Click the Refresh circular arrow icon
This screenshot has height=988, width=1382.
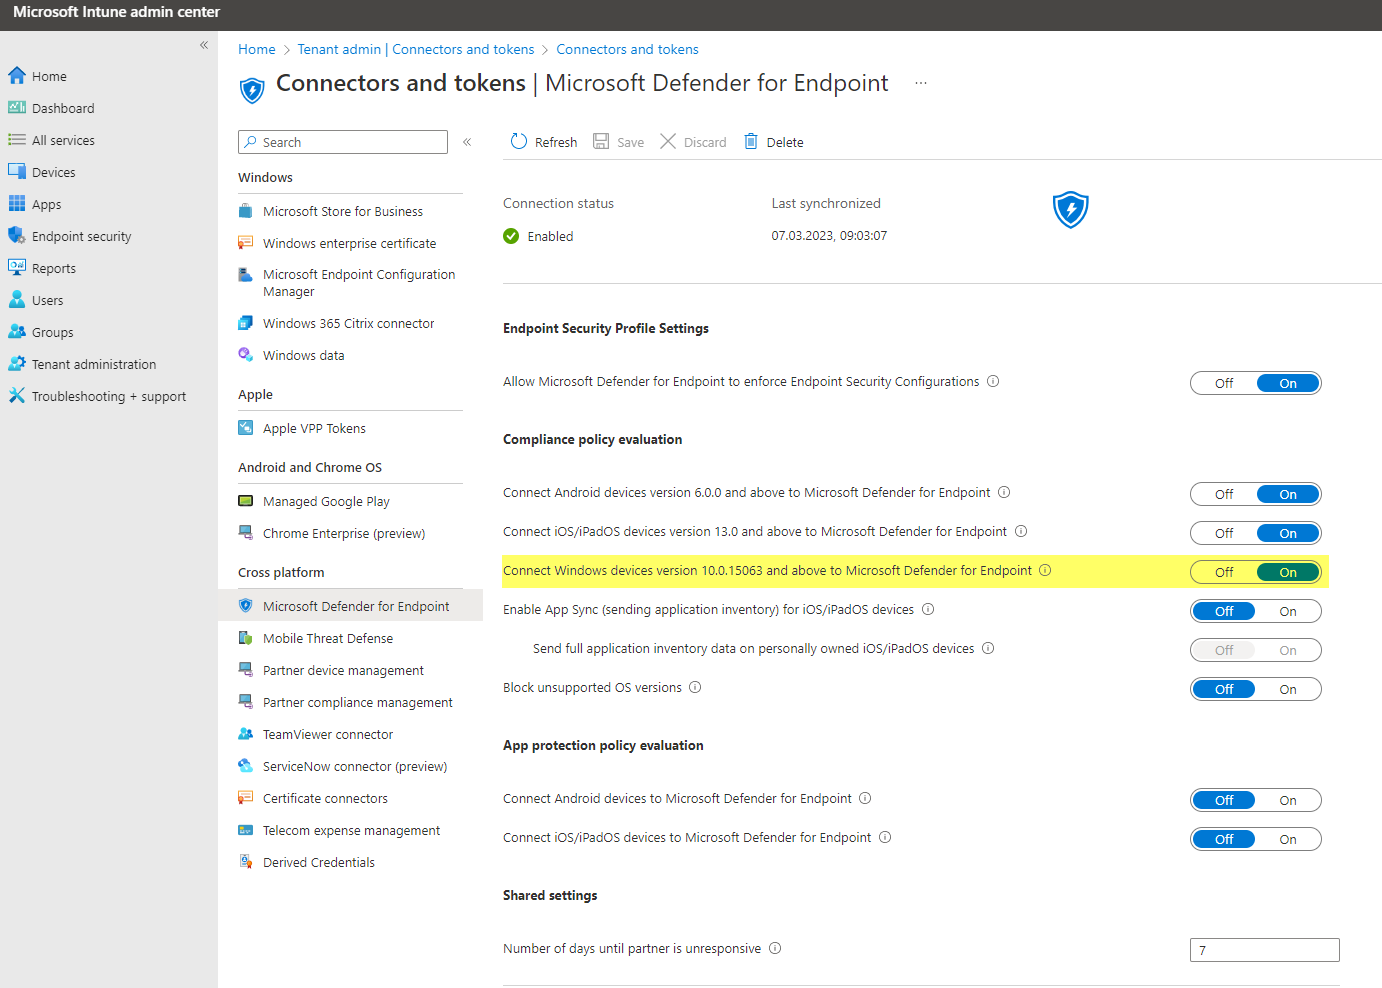click(x=519, y=142)
